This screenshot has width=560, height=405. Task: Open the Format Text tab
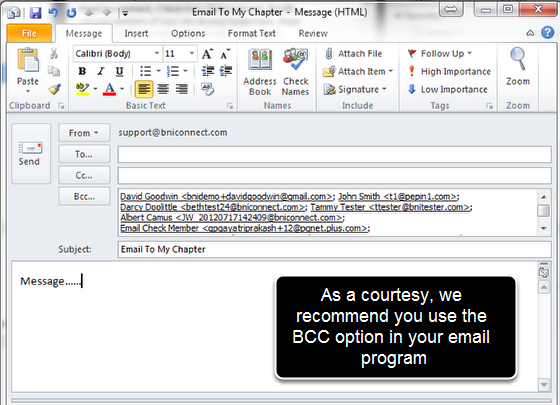point(251,34)
